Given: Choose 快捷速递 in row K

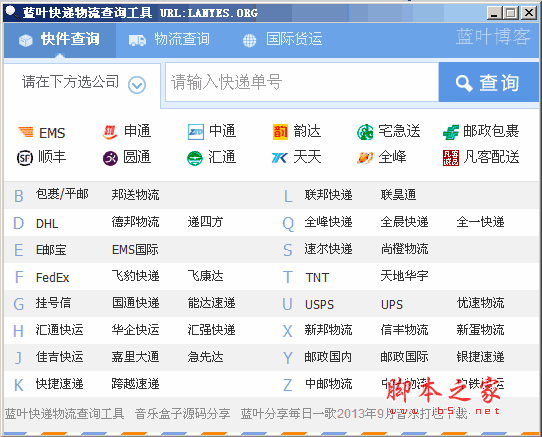Looking at the screenshot, I should point(59,384).
